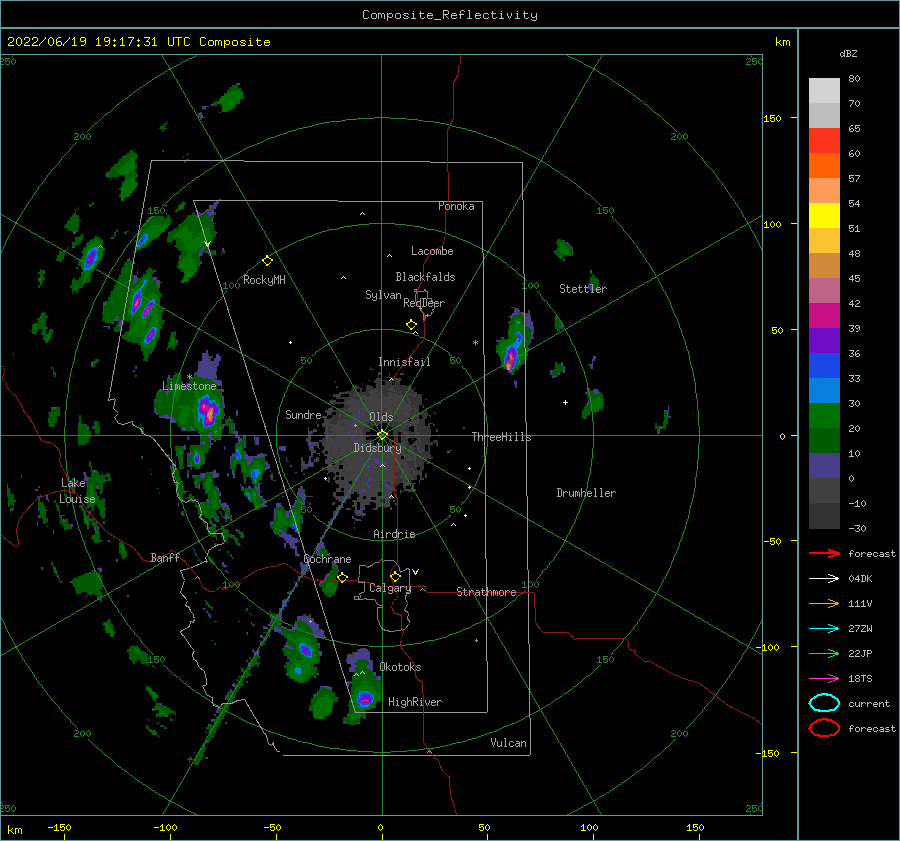Screen dimensions: 900x841
Task: Select the dark orange swatch by 60 dBZ
Action: (824, 165)
